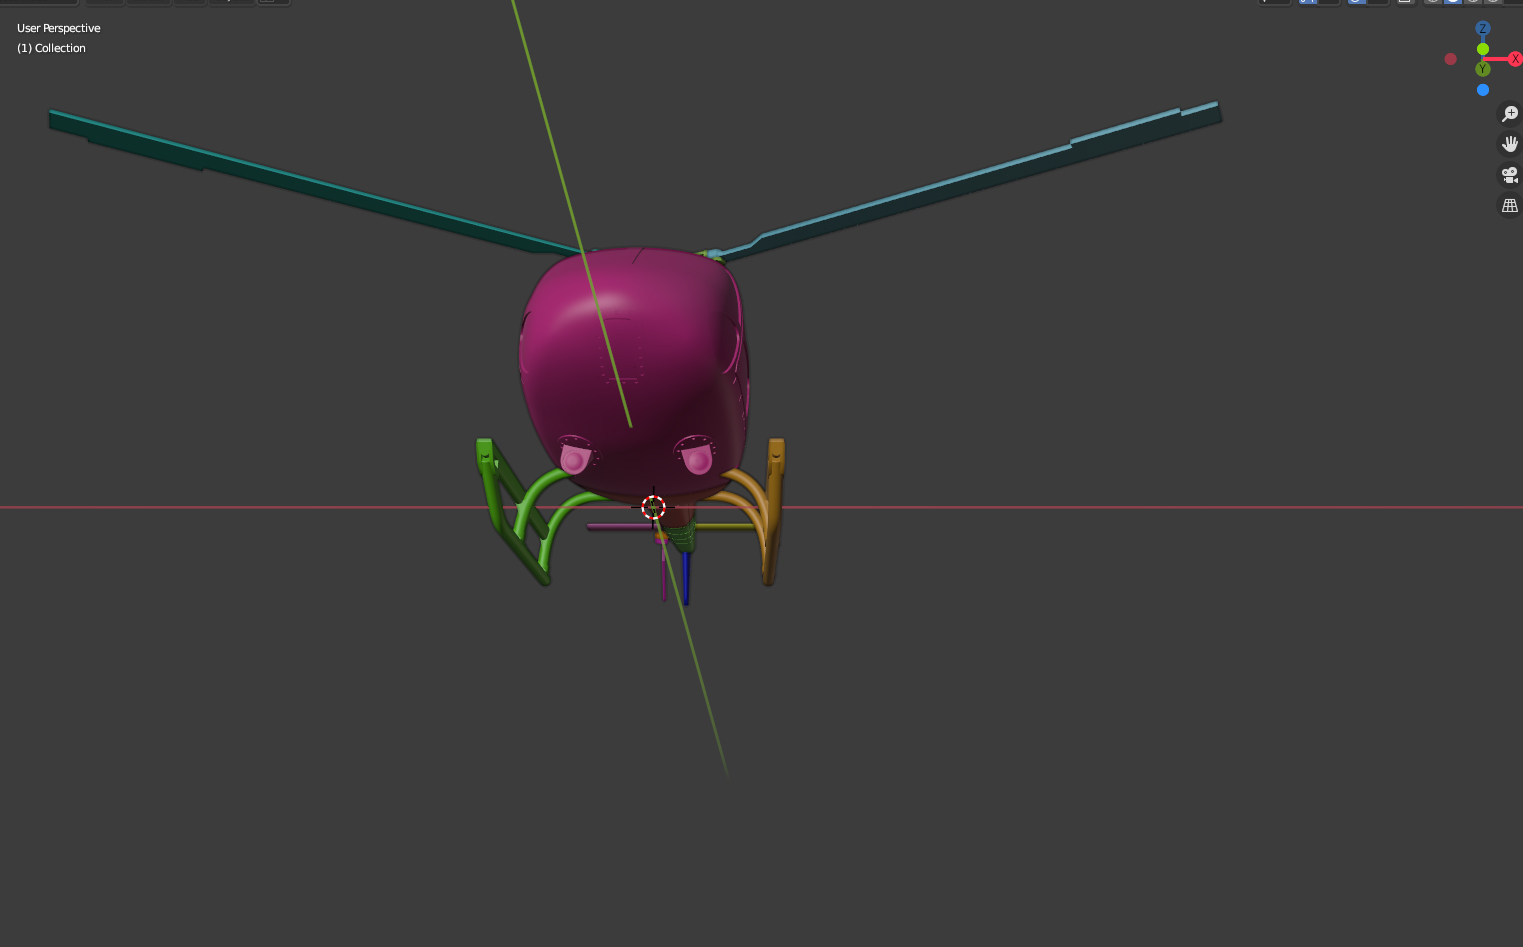
Task: Activate the pan view hand icon
Action: pos(1509,144)
